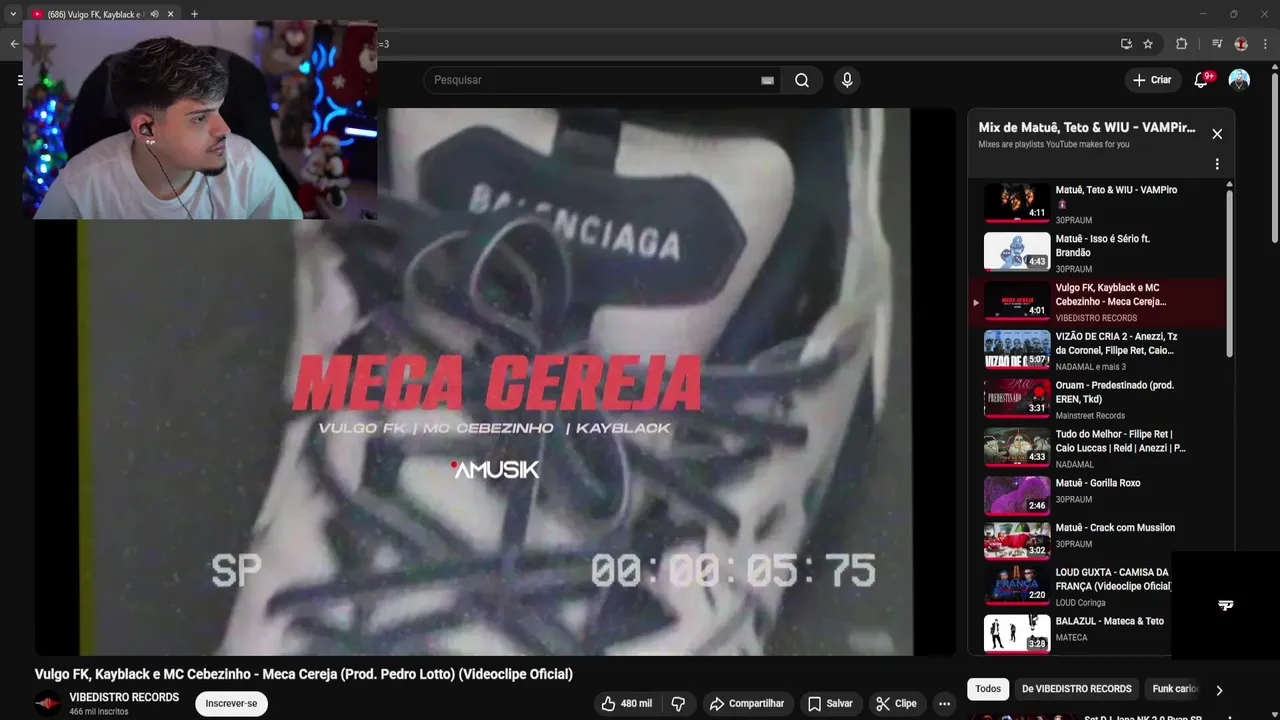Close the Mix playlist panel
Viewport: 1280px width, 720px height.
click(x=1217, y=134)
